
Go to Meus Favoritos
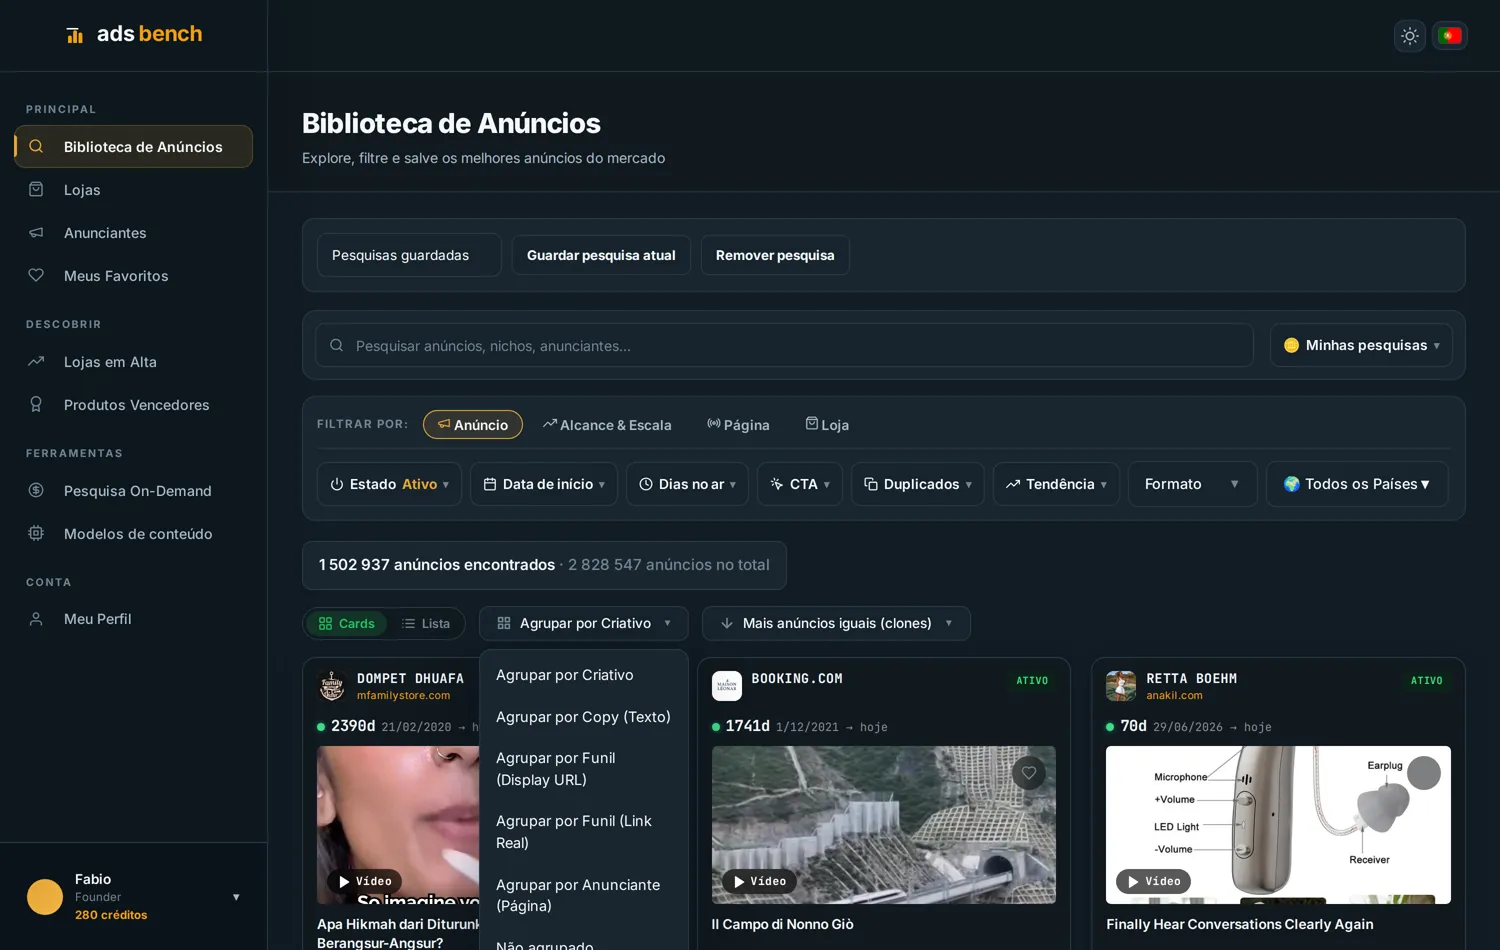pos(133,276)
